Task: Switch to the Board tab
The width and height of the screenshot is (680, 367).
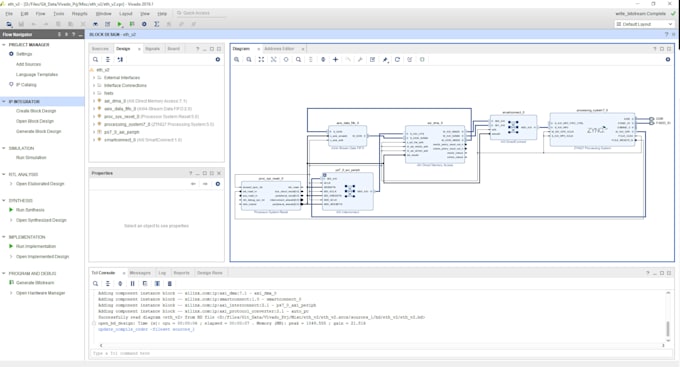Action: coord(173,49)
